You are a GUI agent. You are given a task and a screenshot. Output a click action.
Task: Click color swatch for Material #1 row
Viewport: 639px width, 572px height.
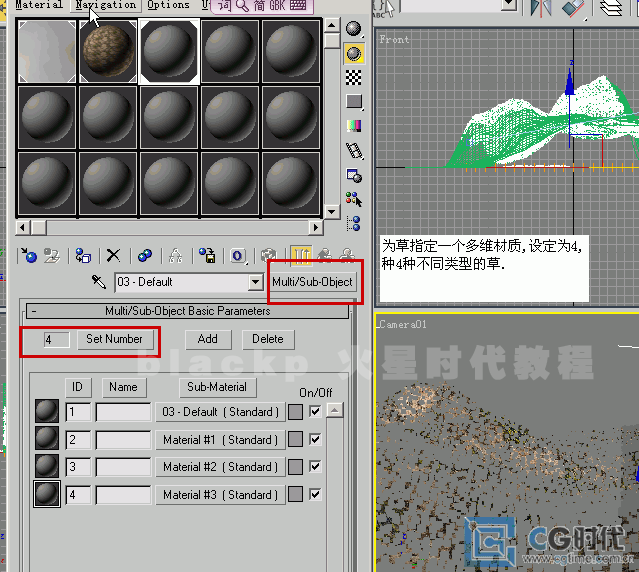(x=295, y=440)
